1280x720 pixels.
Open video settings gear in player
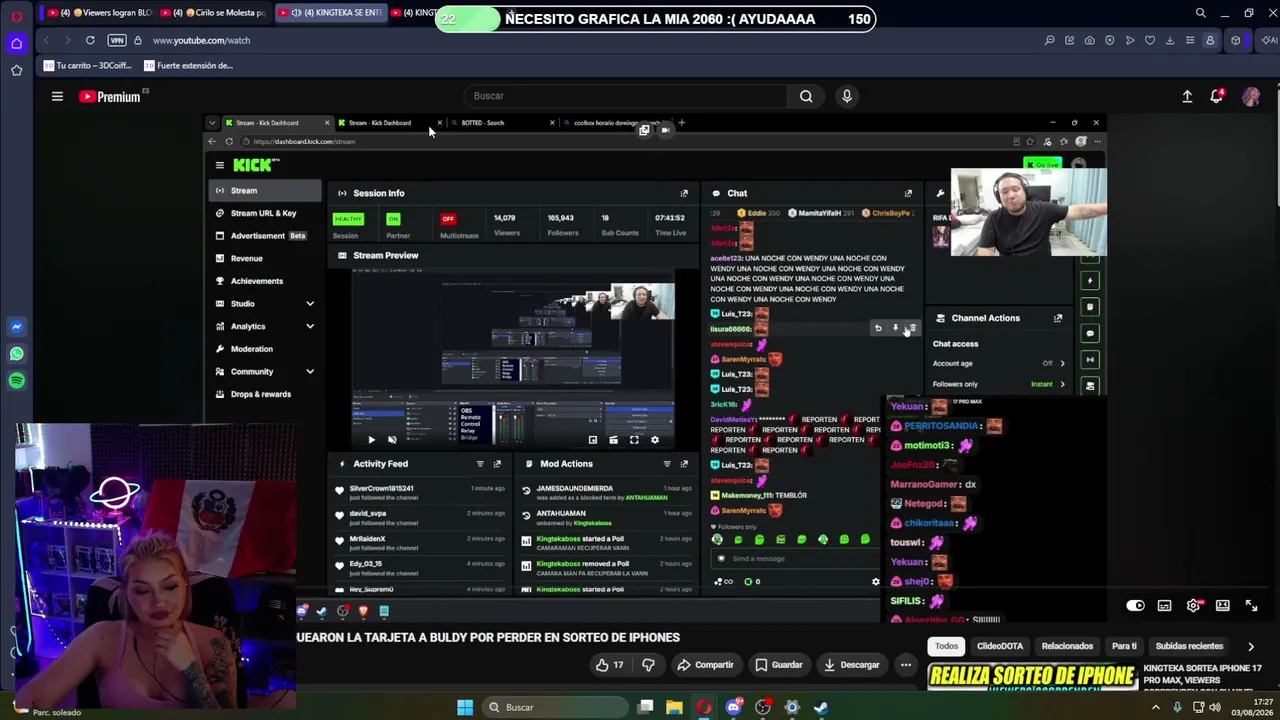[x=1193, y=605]
